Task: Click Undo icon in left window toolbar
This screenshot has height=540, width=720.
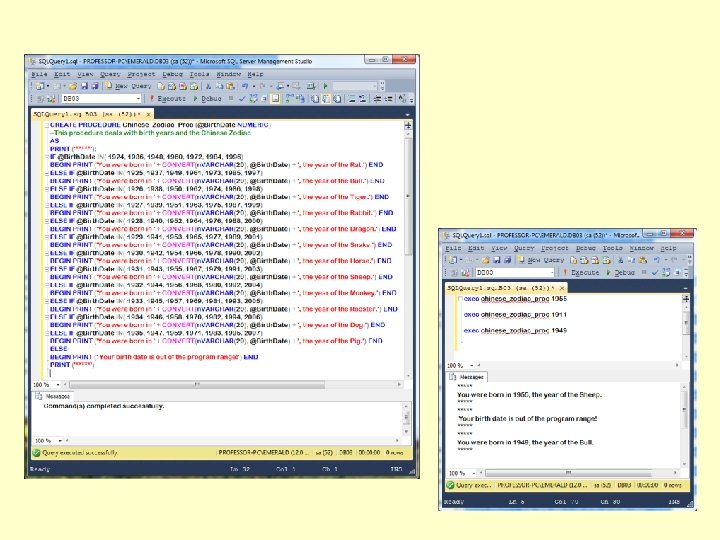Action: 245,86
